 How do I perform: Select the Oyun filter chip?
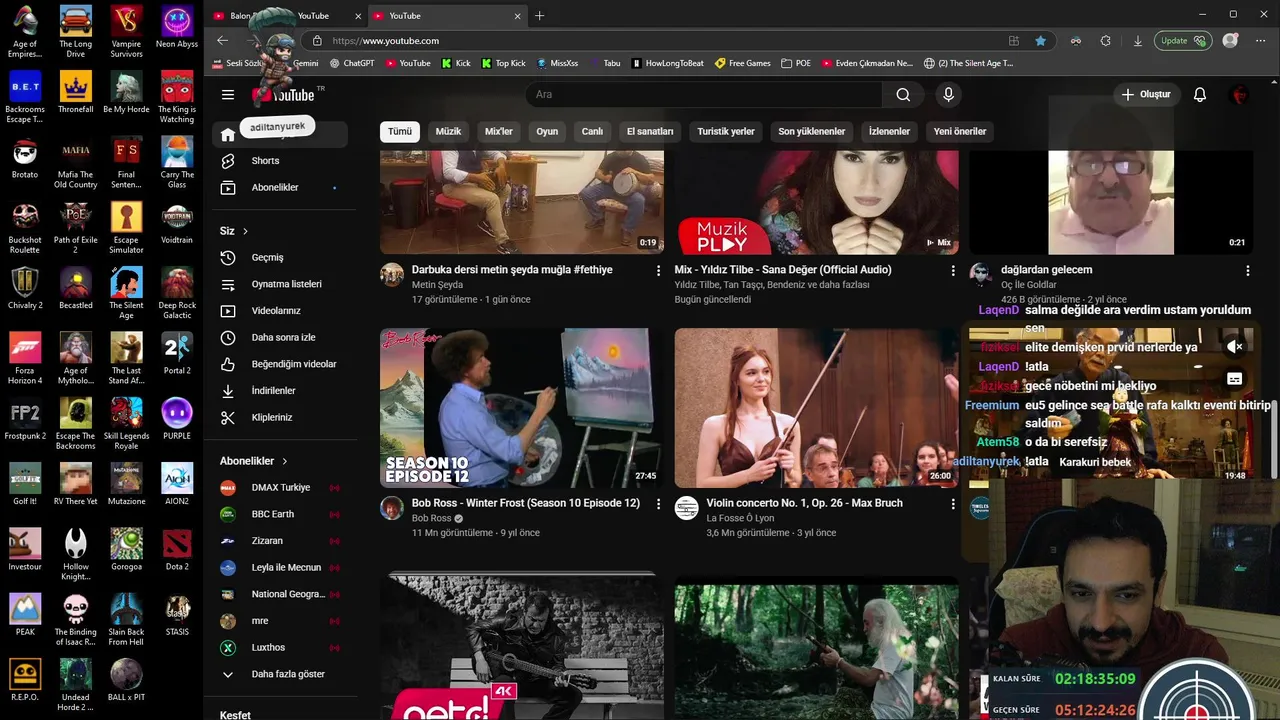[x=547, y=131]
